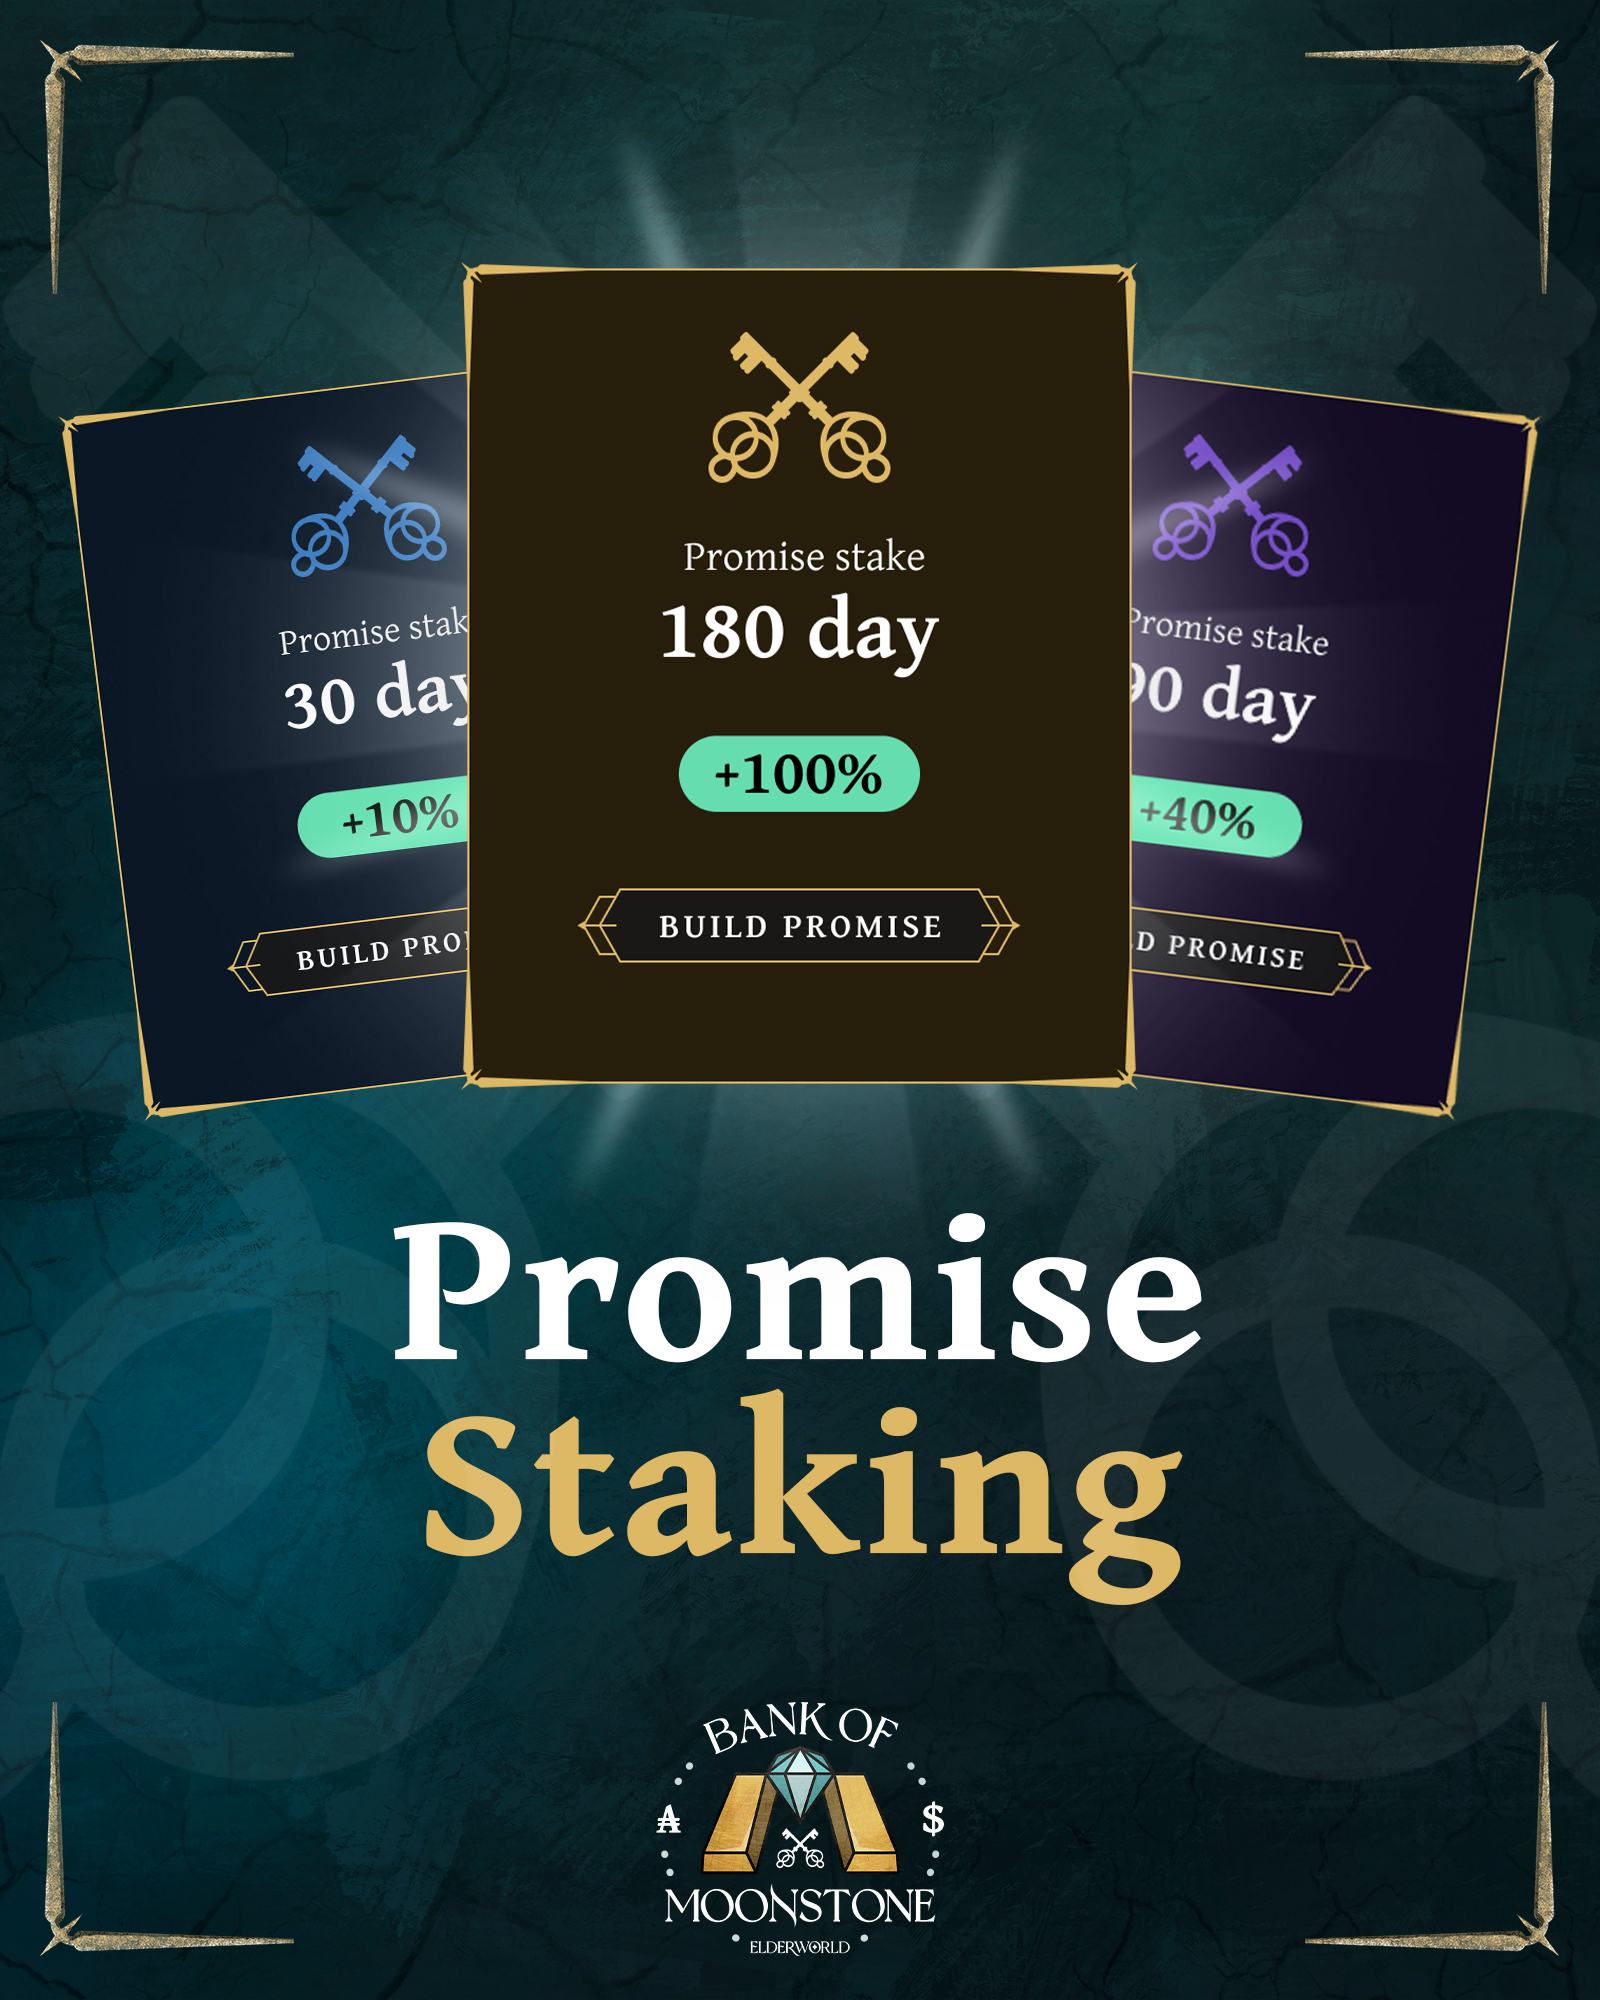This screenshot has height=2000, width=1600.
Task: Click the 30 day card text
Action: pos(377,695)
